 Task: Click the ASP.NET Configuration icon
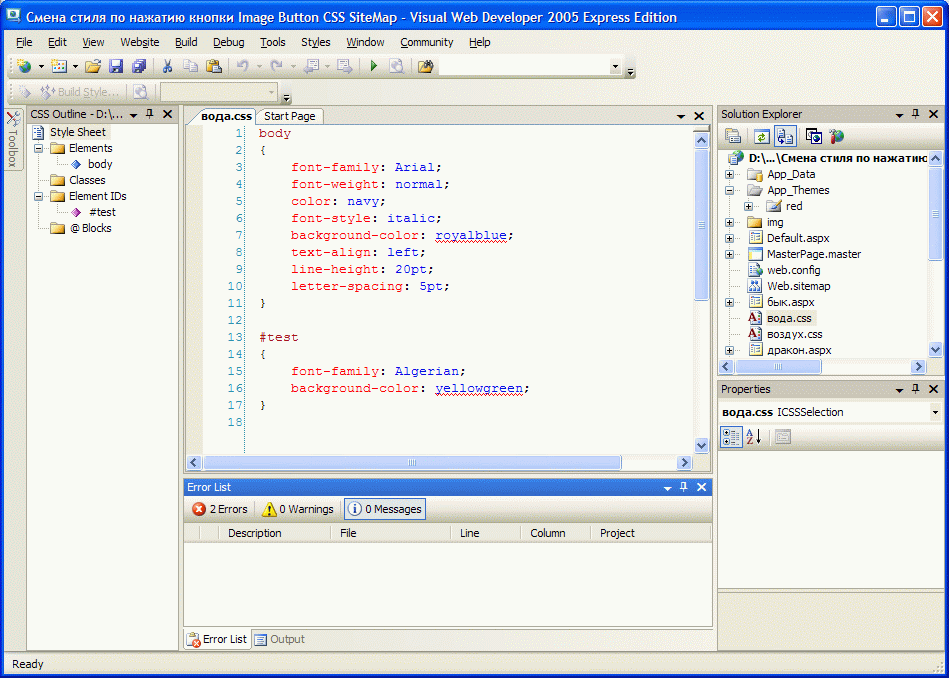836,136
